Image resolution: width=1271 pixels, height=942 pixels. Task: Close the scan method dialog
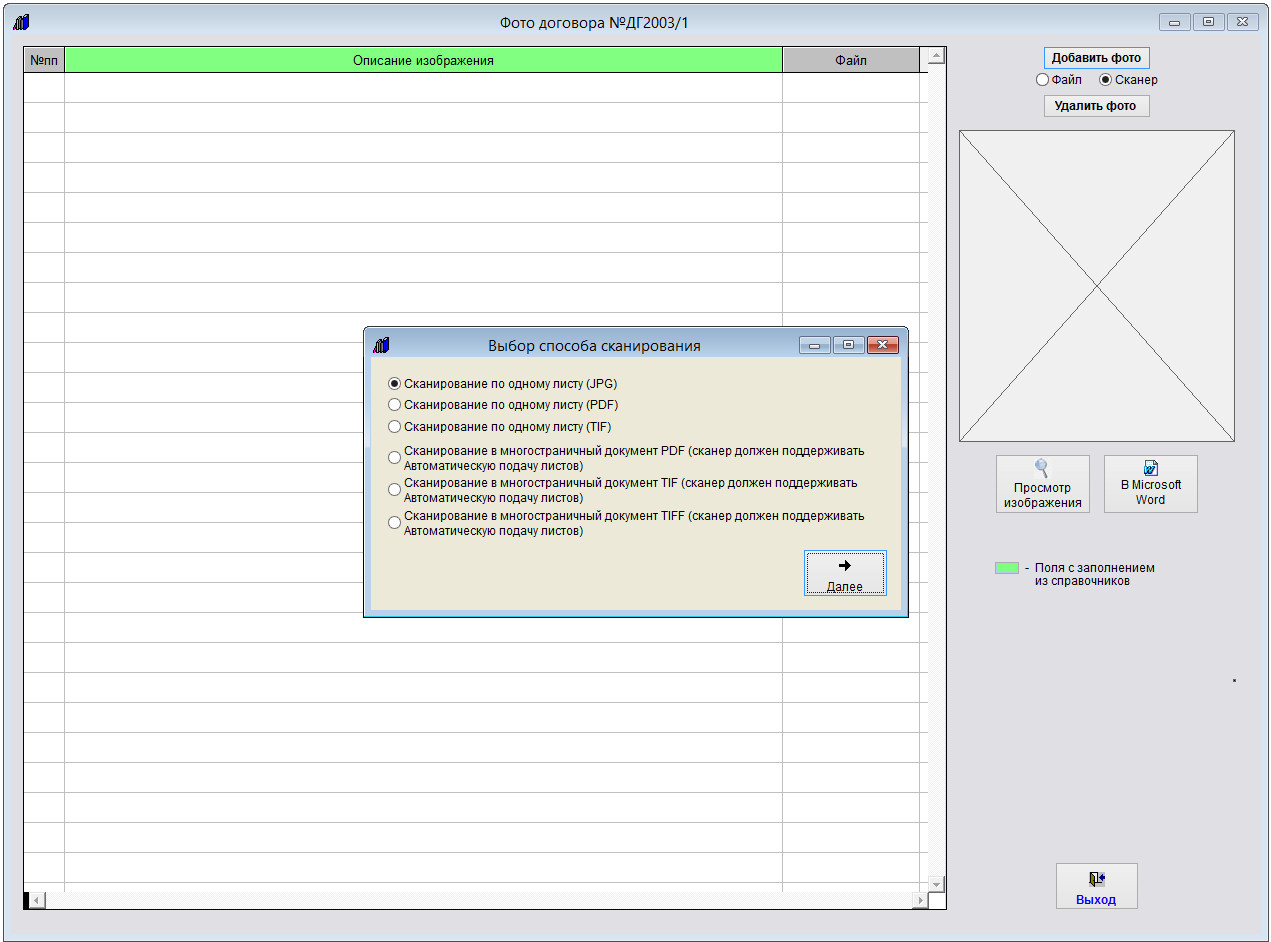pos(882,345)
